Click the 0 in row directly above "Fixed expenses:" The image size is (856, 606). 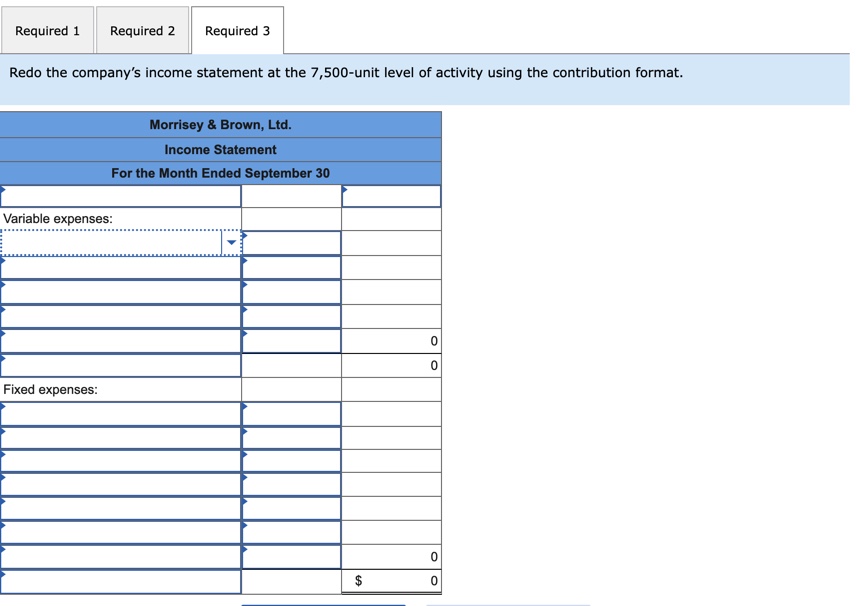434,365
